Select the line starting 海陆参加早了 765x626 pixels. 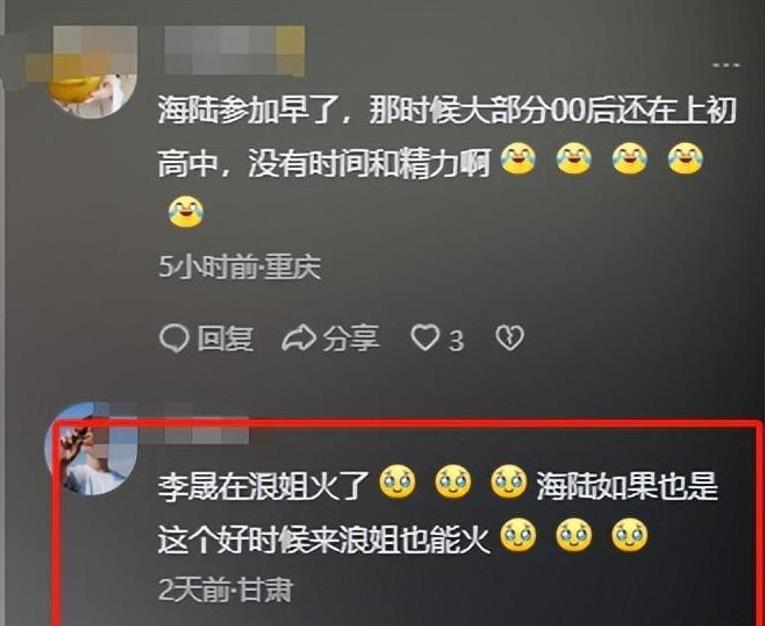pos(447,110)
